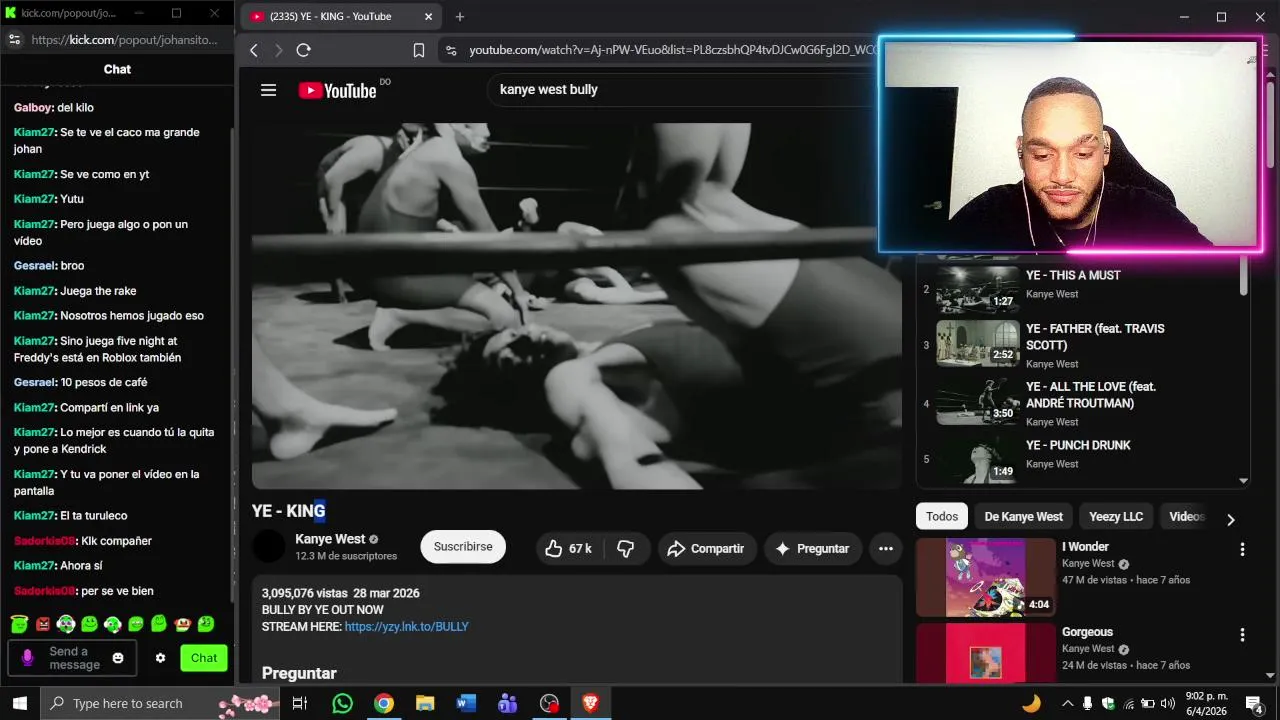The width and height of the screenshot is (1280, 720).
Task: Dislike the video
Action: click(x=626, y=548)
